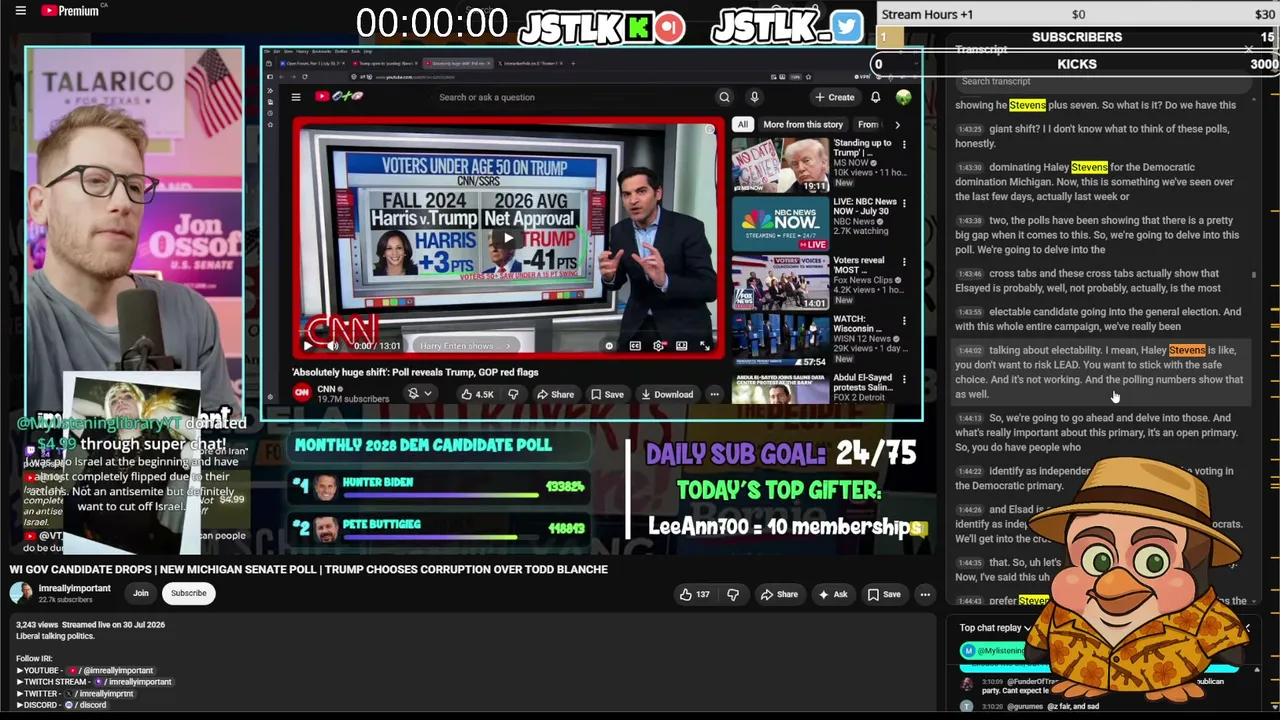The height and width of the screenshot is (720, 1280).
Task: Enter fullscreen on embedded CNN video
Action: pyautogui.click(x=705, y=346)
